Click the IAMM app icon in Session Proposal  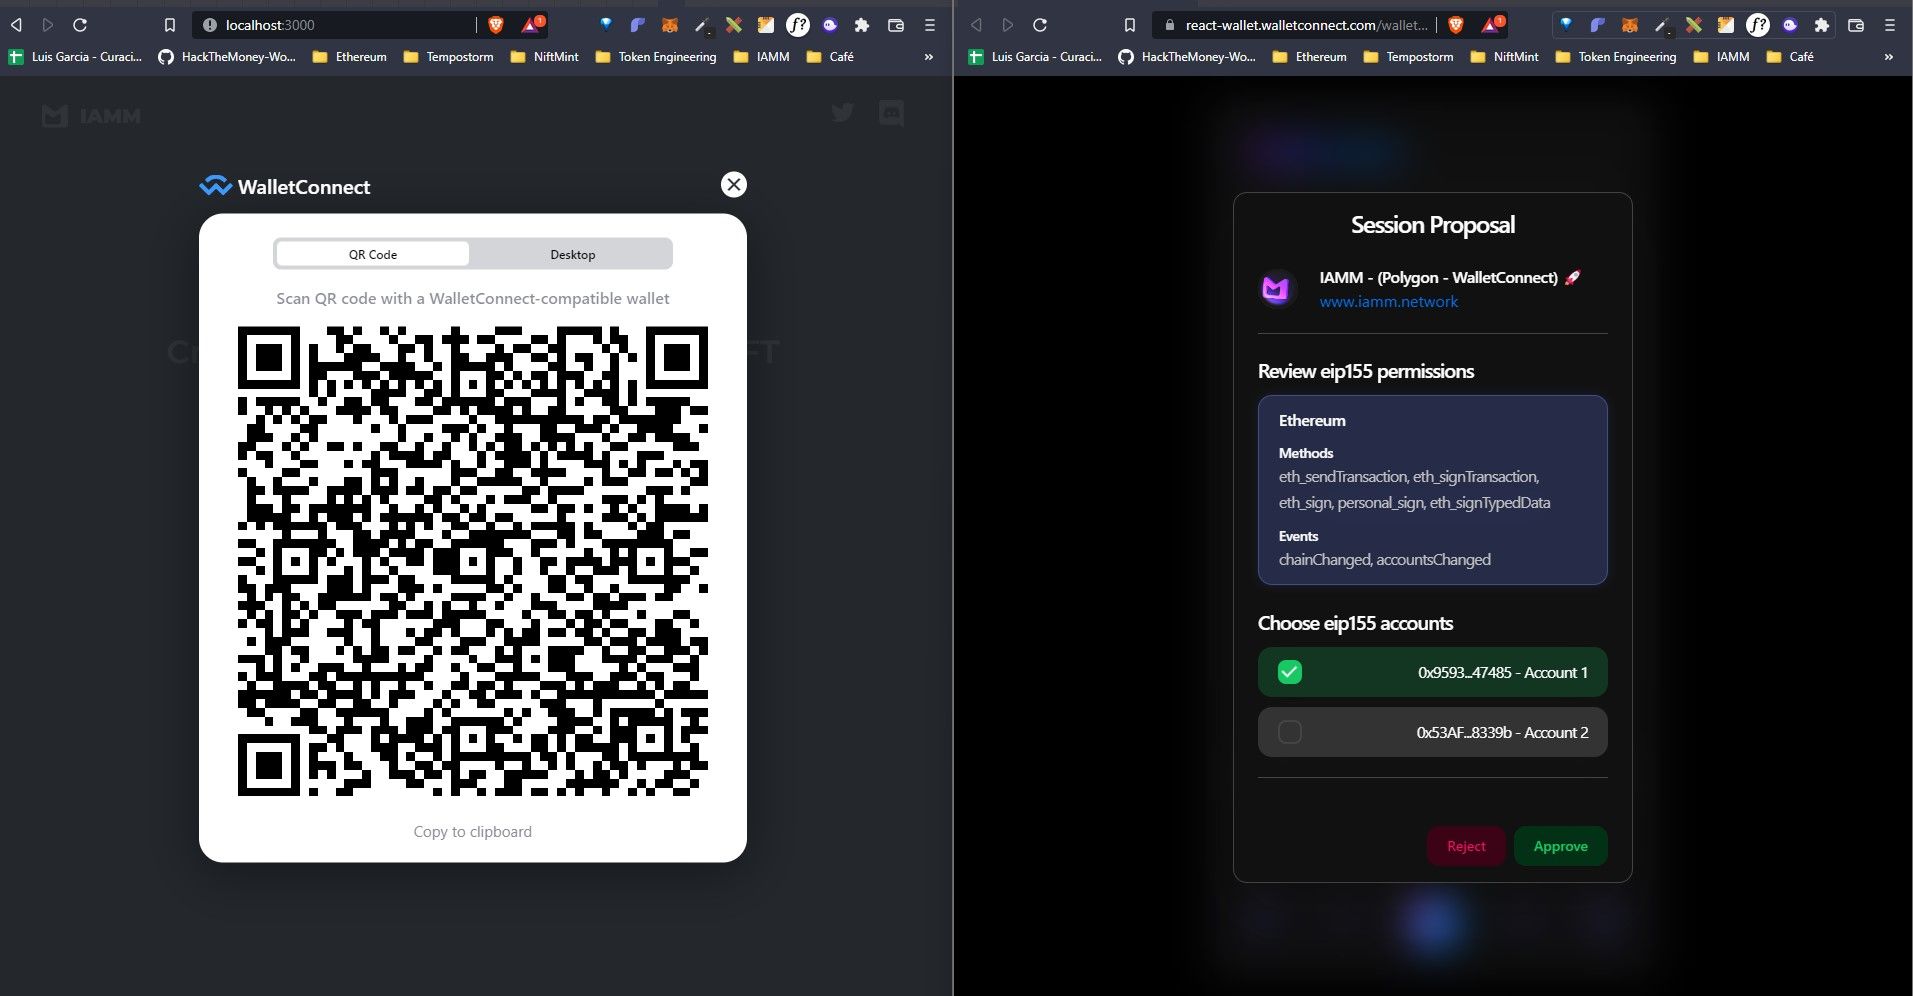tap(1276, 289)
